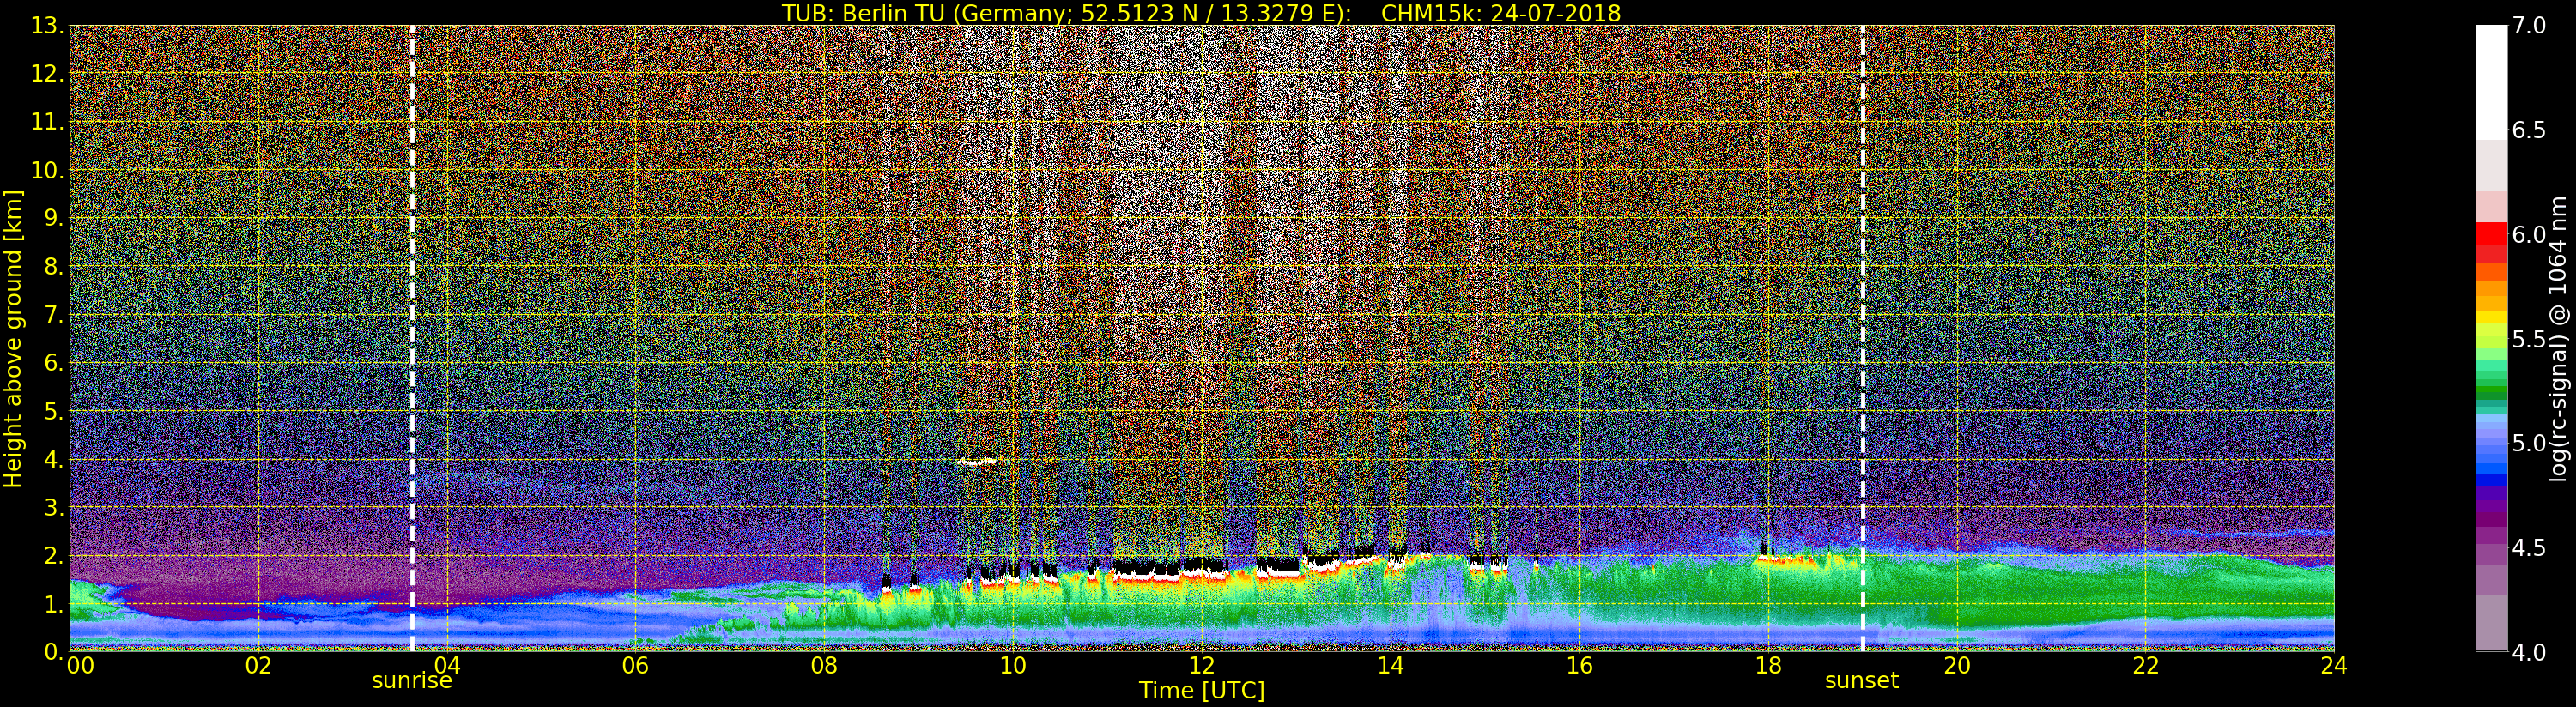Screen dimensions: 2576x707
Task: Click the '6.' height axis tick label
Action: pyautogui.click(x=54, y=363)
